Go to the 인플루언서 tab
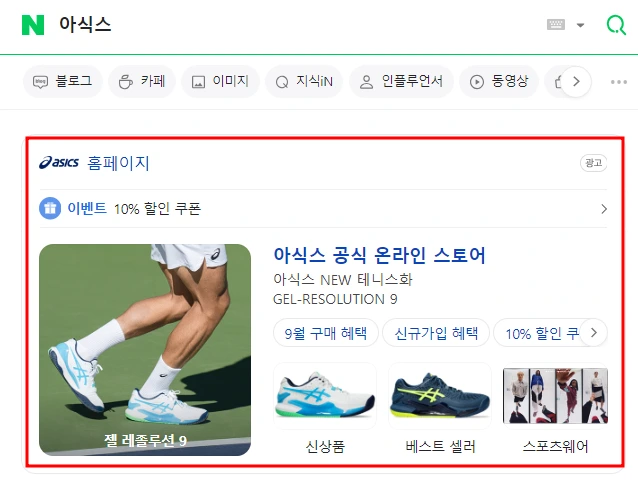 pos(401,81)
